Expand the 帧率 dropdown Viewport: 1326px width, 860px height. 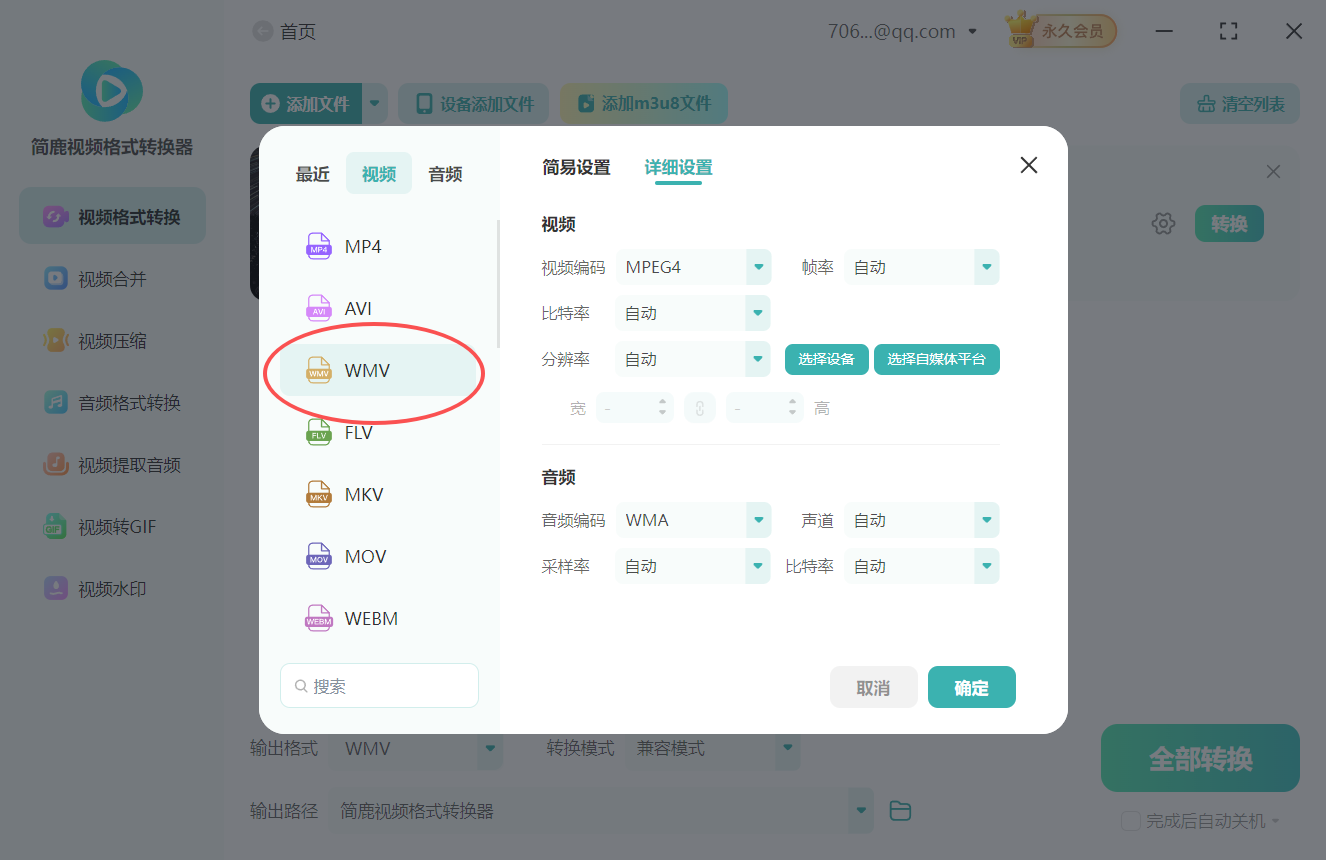921,267
